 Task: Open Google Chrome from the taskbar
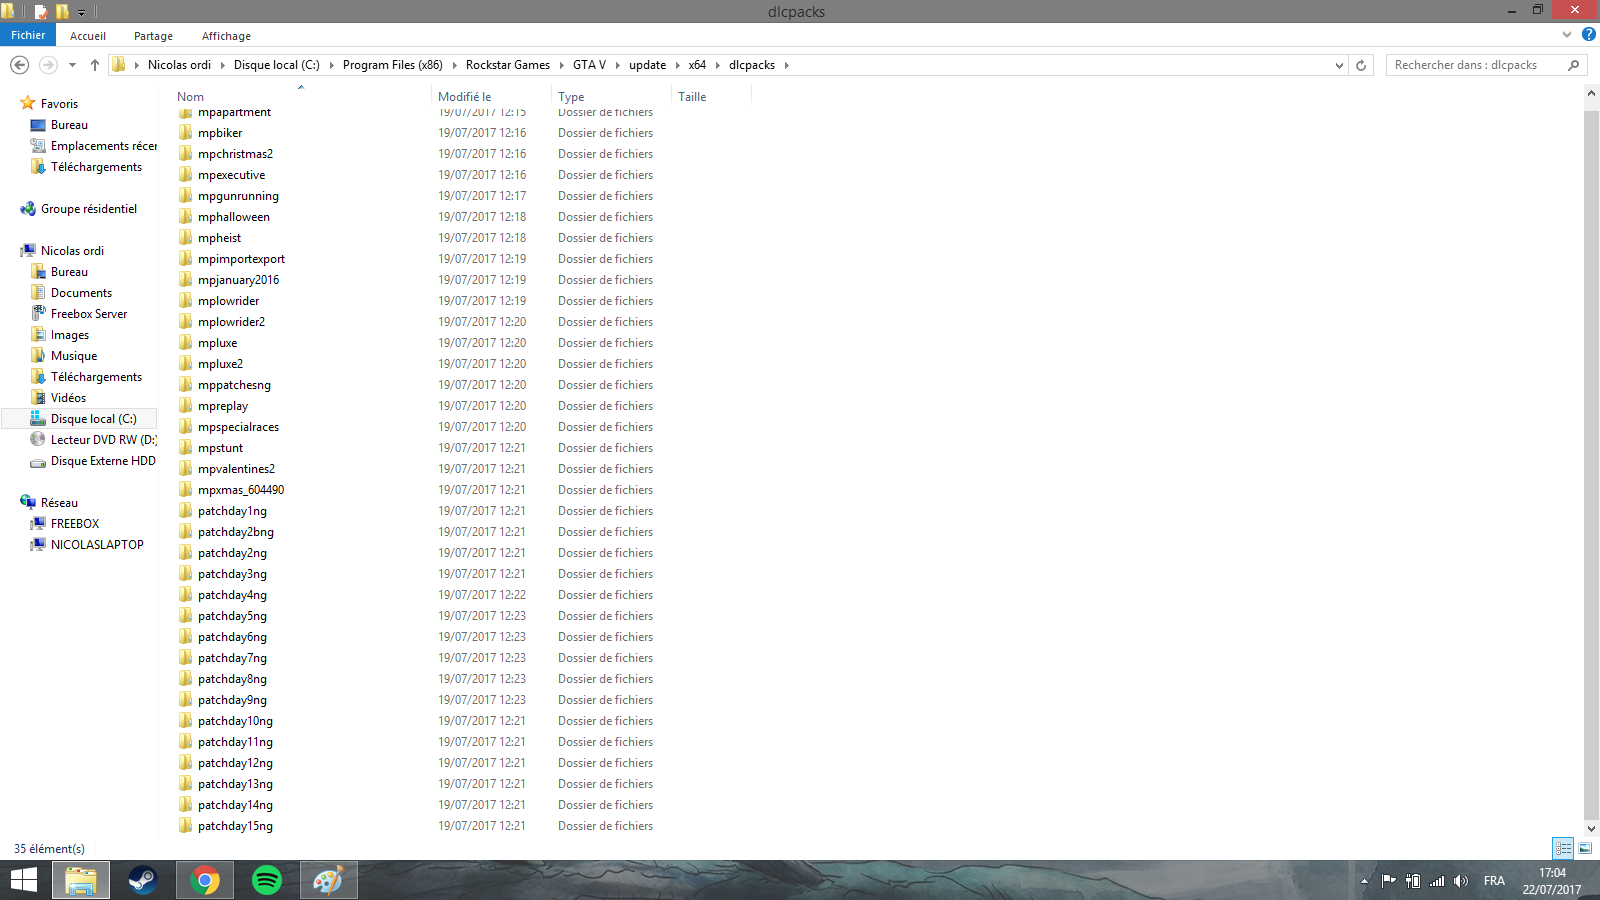coord(205,880)
